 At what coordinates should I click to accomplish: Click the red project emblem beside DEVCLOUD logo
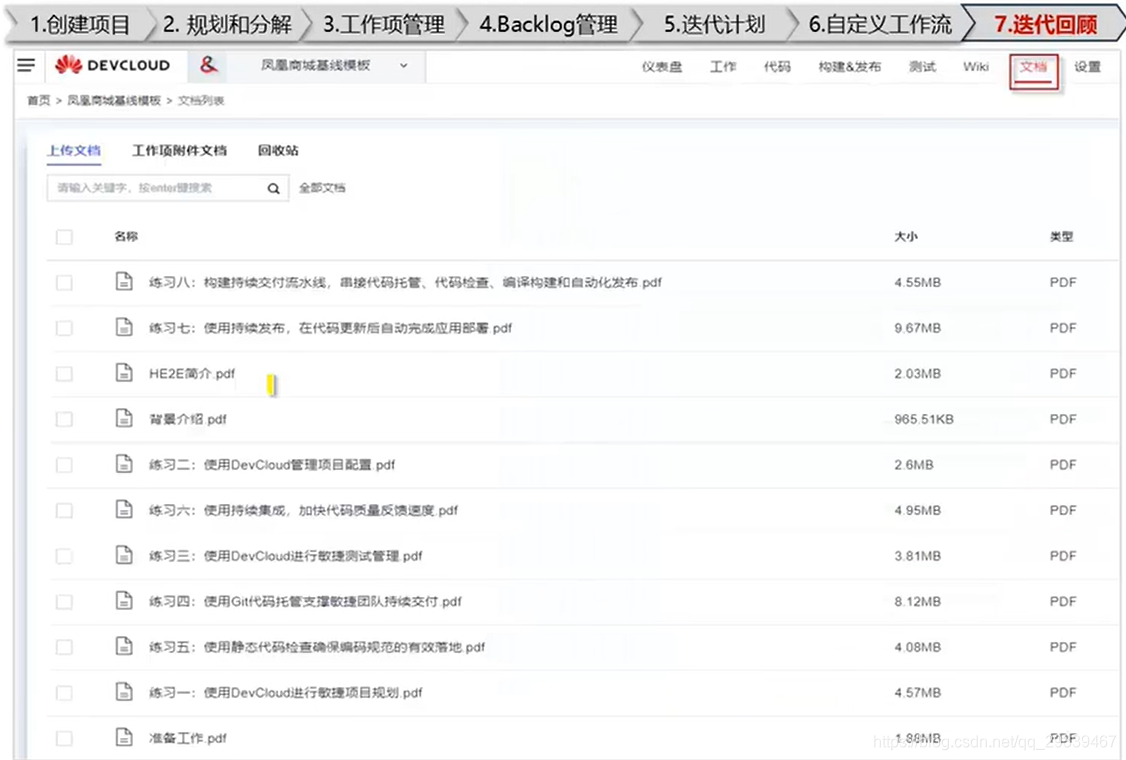coord(206,65)
